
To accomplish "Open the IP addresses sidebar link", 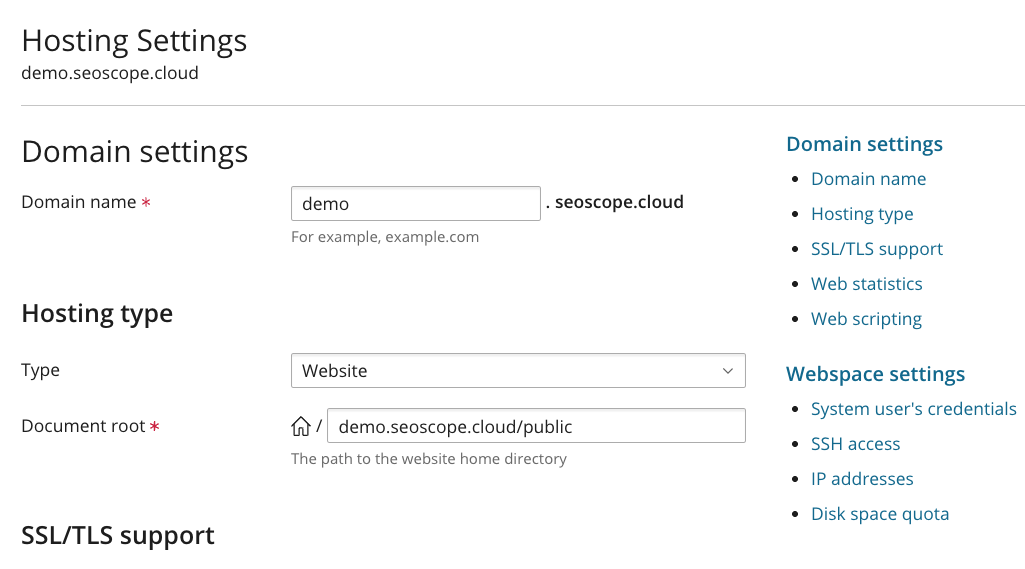I will (862, 479).
